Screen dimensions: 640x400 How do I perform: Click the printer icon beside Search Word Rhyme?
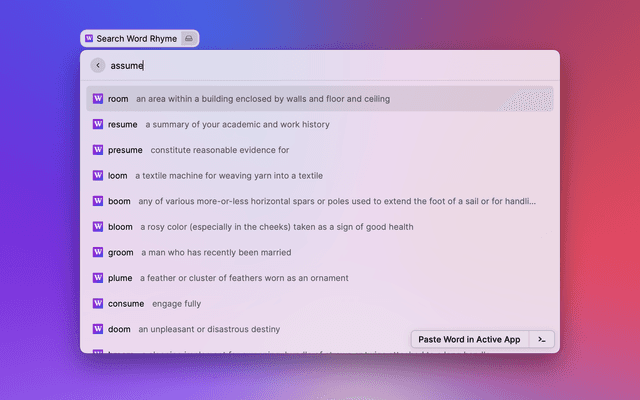(x=190, y=39)
